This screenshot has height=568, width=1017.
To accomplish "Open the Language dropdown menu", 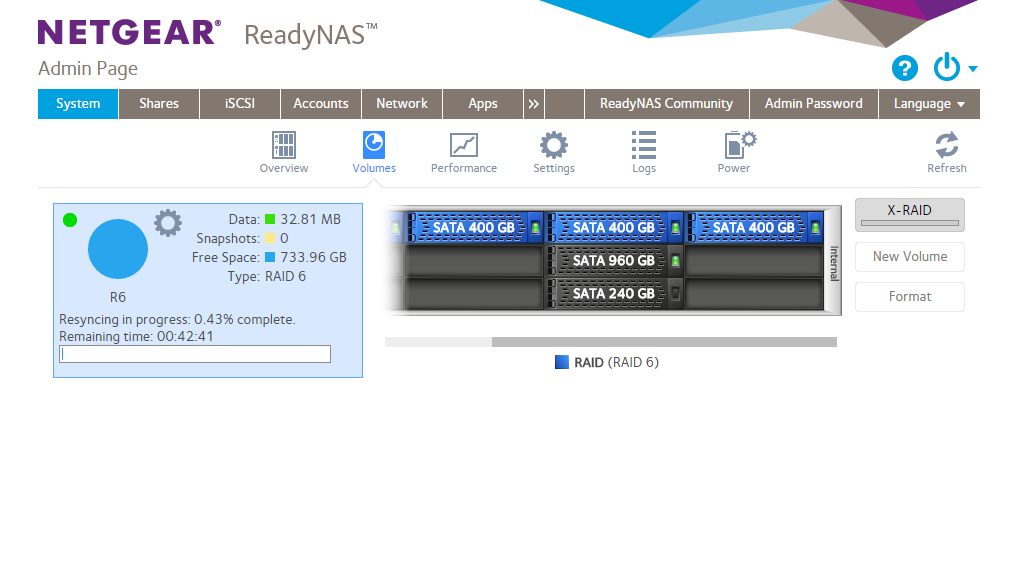I will coord(929,104).
